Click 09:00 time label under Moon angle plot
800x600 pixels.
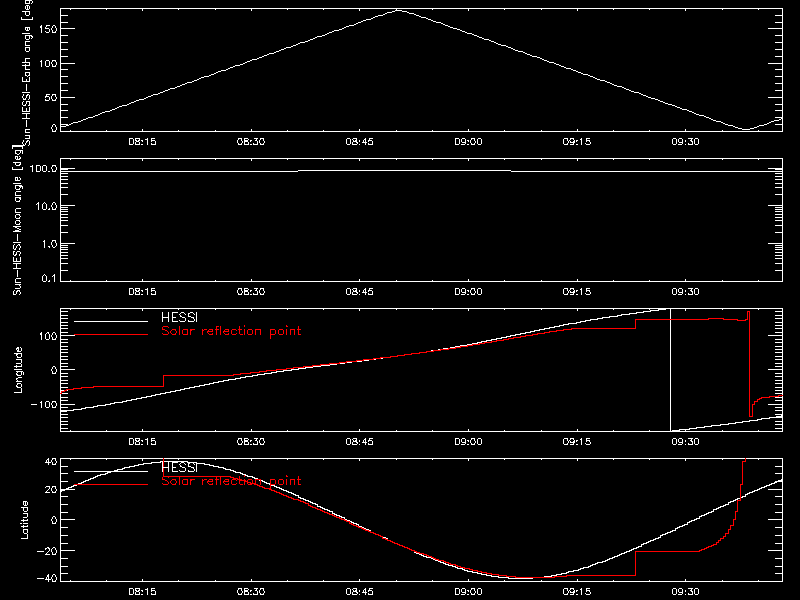[x=468, y=291]
